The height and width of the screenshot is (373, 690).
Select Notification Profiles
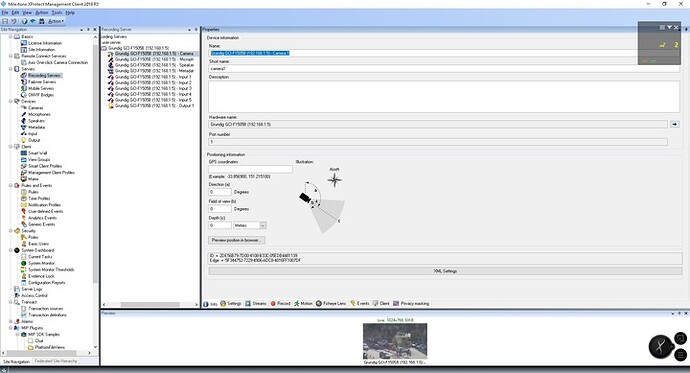pos(44,205)
